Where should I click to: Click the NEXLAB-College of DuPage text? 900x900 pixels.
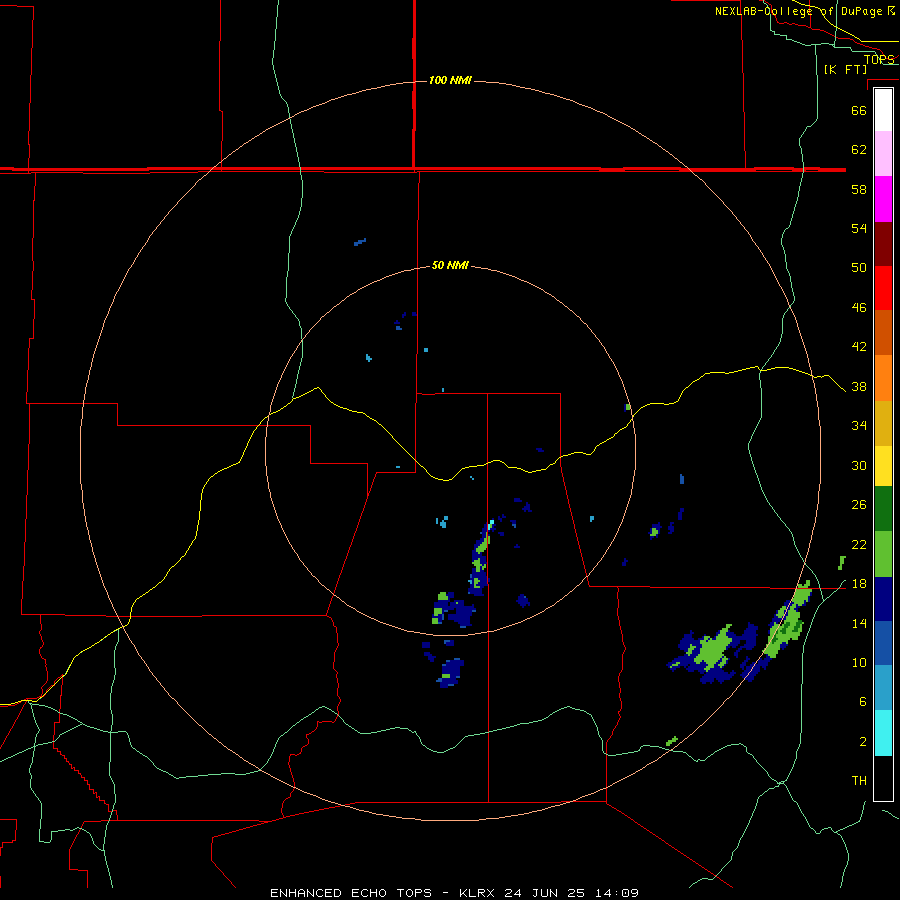(x=798, y=11)
